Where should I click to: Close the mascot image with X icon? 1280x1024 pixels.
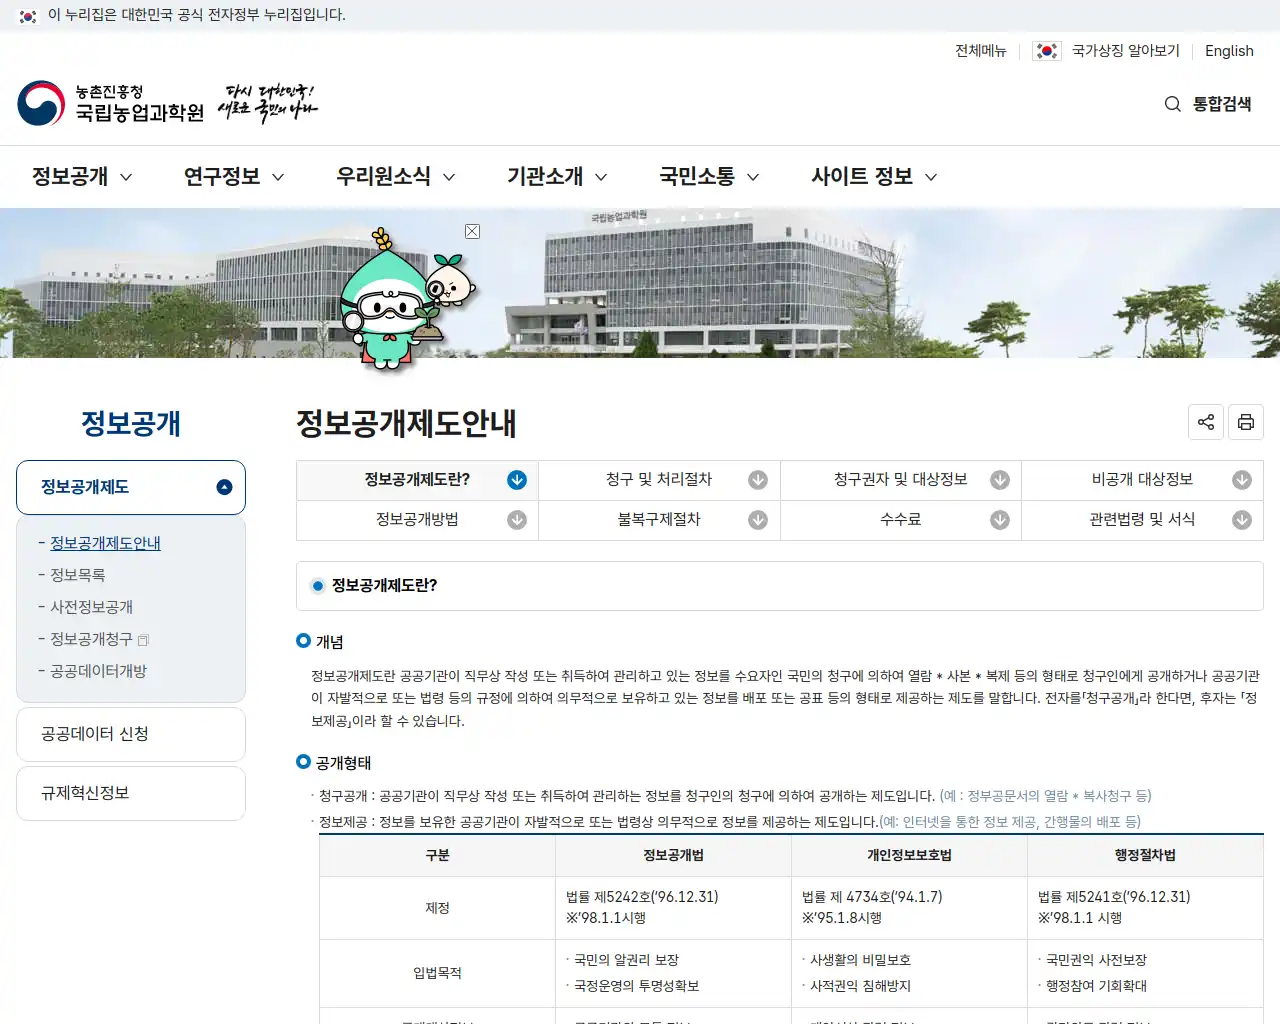[x=472, y=231]
